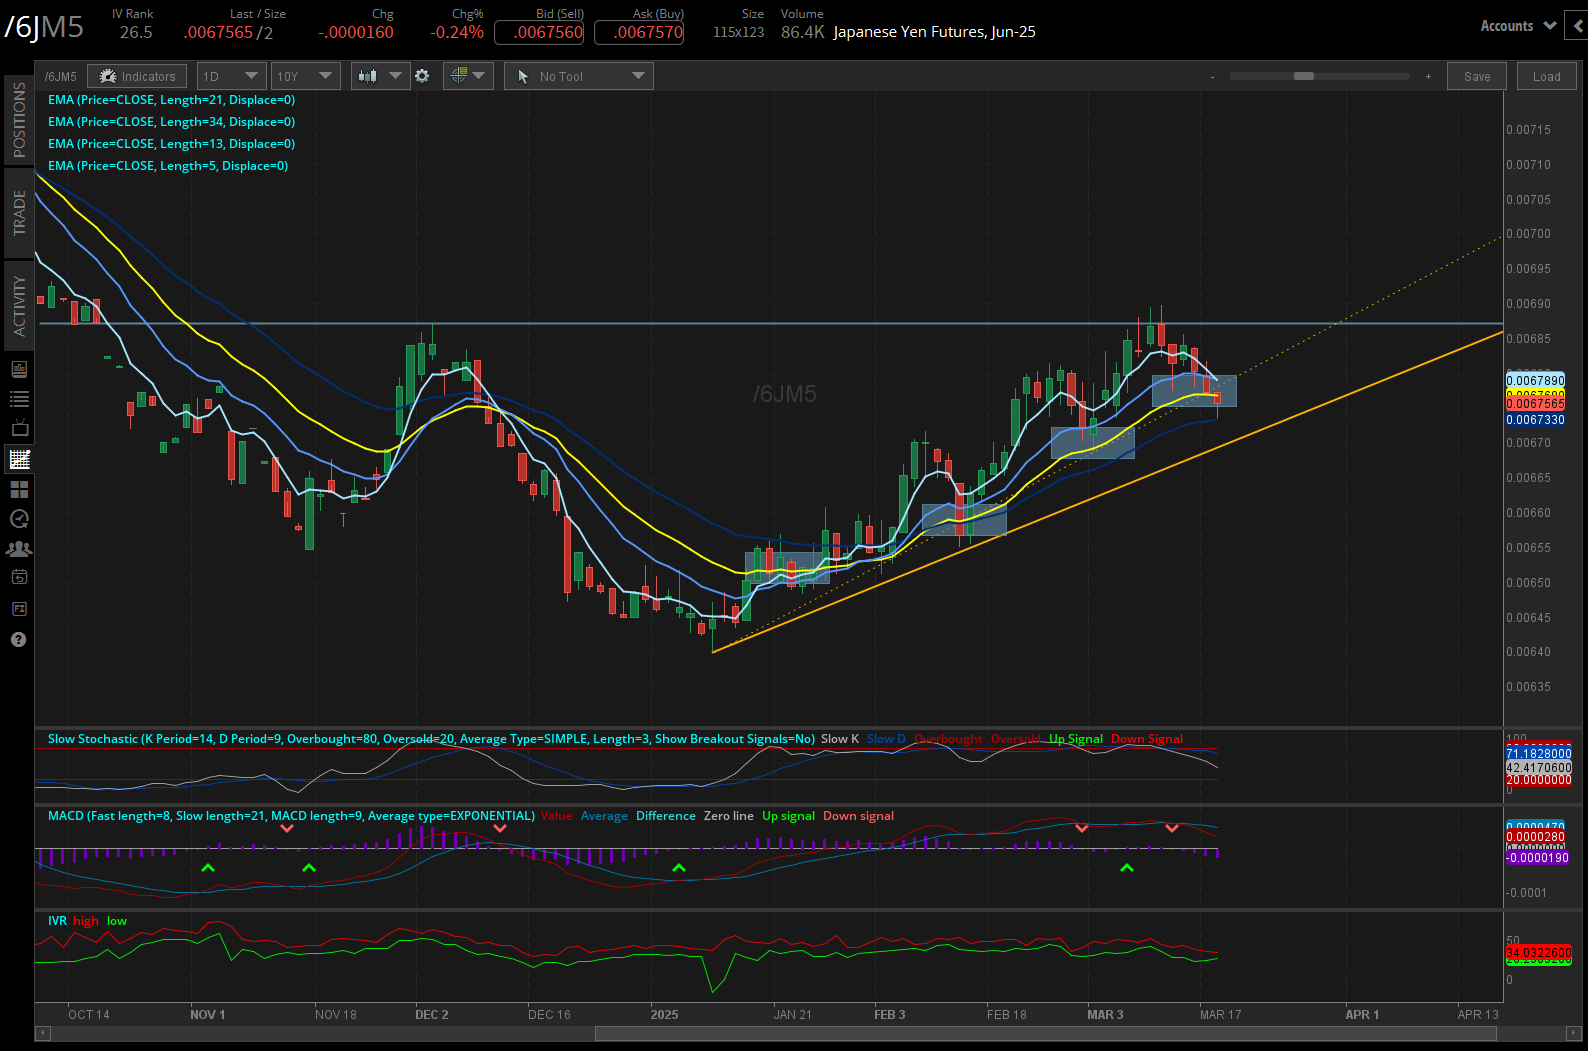The image size is (1588, 1051).
Task: Switch to the ACTIVITY tab
Action: point(19,306)
